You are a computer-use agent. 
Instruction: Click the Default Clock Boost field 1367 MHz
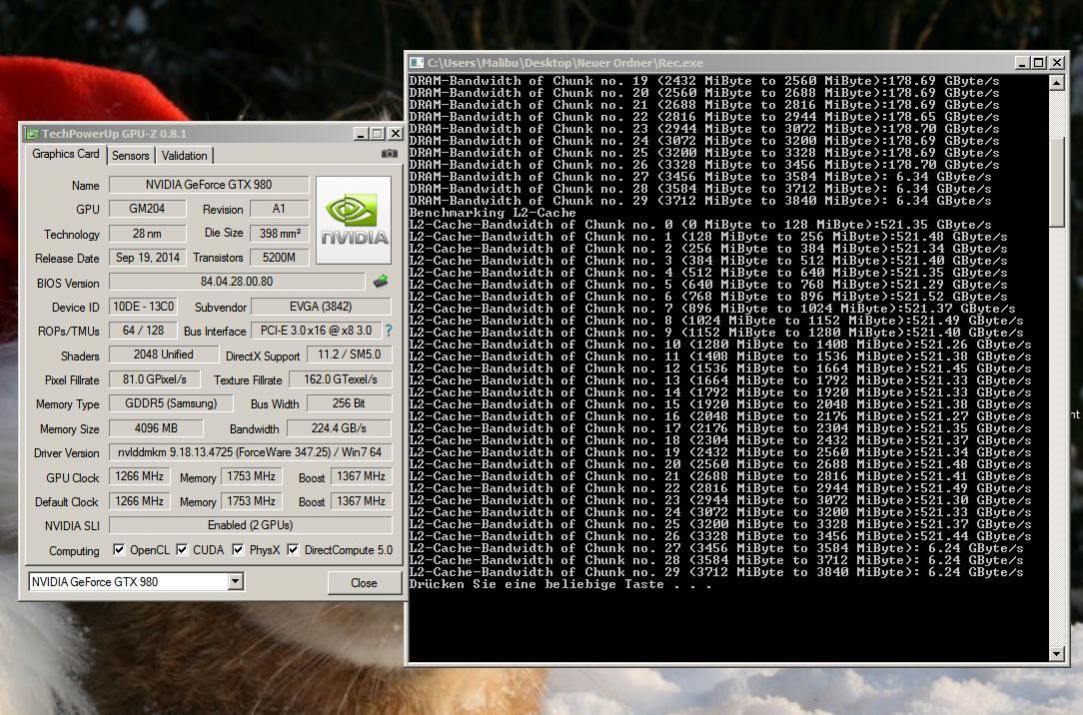(361, 501)
